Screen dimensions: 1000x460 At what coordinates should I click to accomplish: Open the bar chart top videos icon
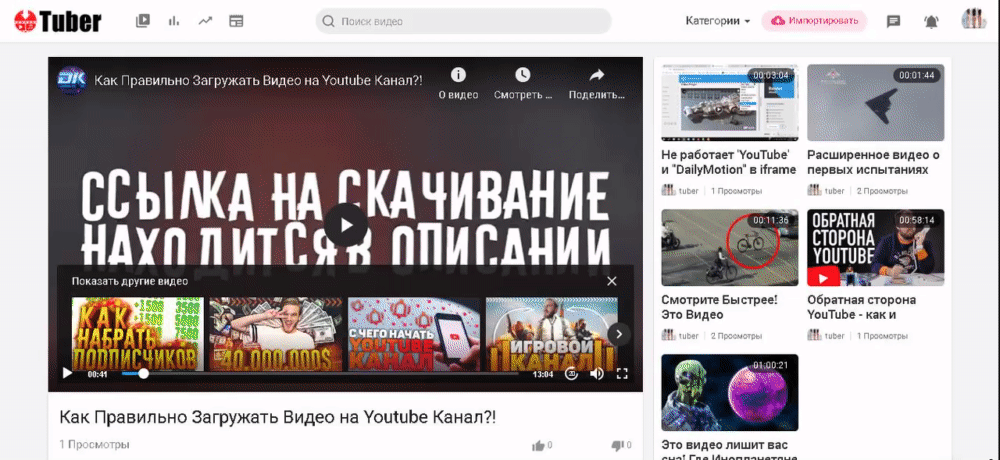coord(173,21)
